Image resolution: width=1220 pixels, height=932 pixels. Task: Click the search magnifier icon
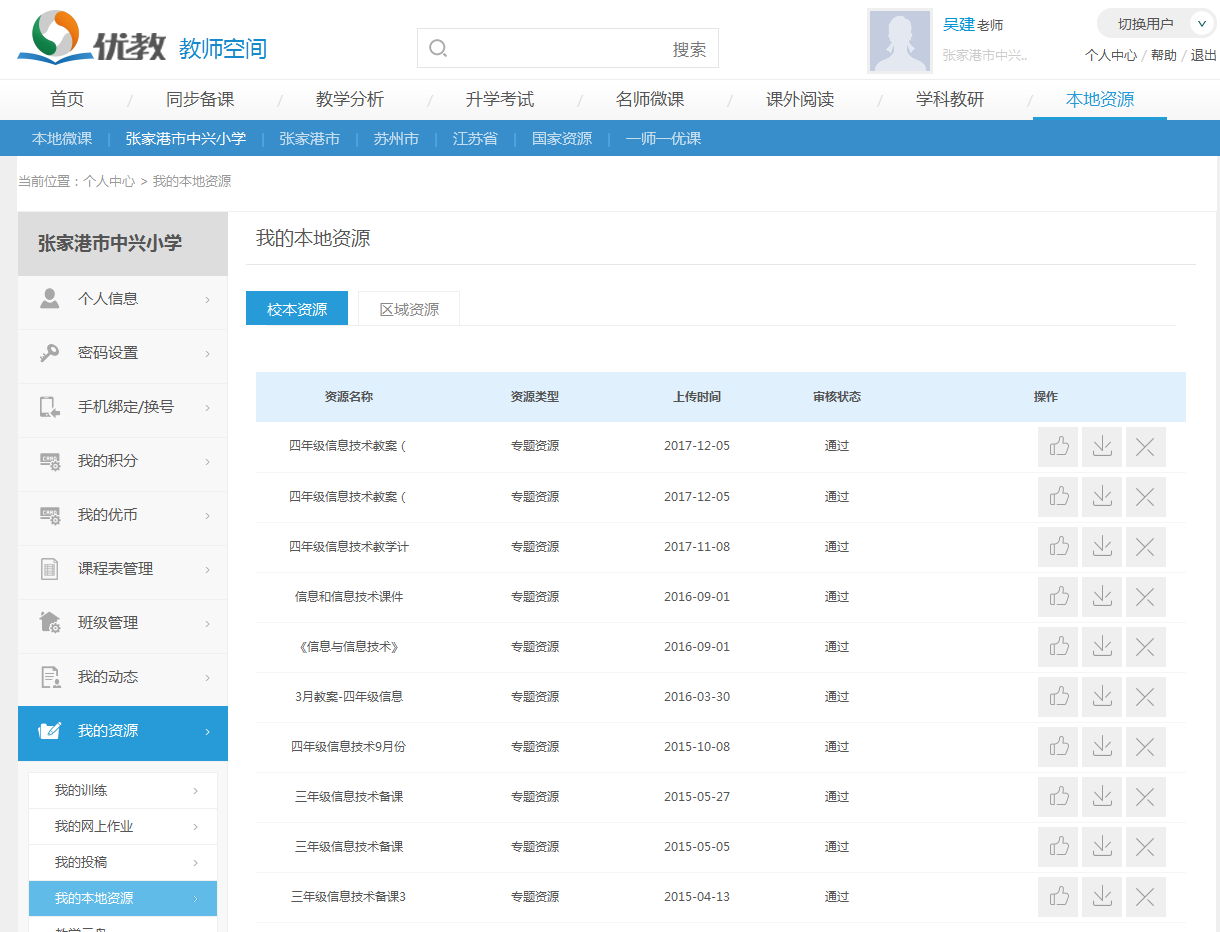click(x=438, y=49)
